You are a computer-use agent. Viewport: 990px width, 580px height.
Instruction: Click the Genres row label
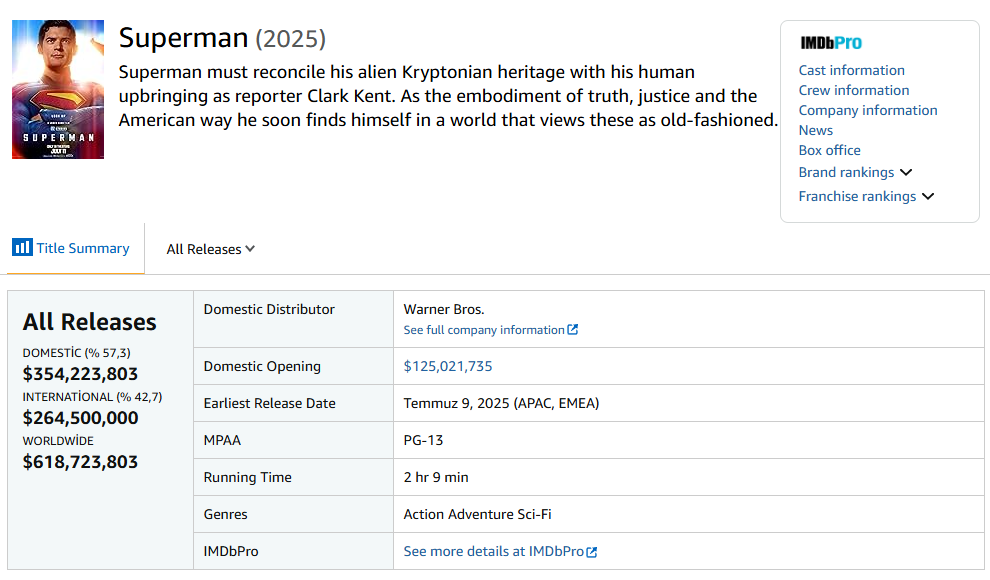coord(225,514)
